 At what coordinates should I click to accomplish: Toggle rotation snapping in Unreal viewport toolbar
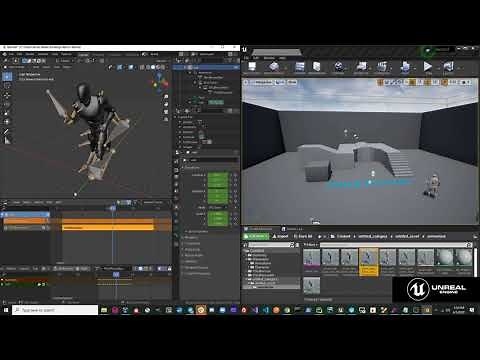pos(428,82)
